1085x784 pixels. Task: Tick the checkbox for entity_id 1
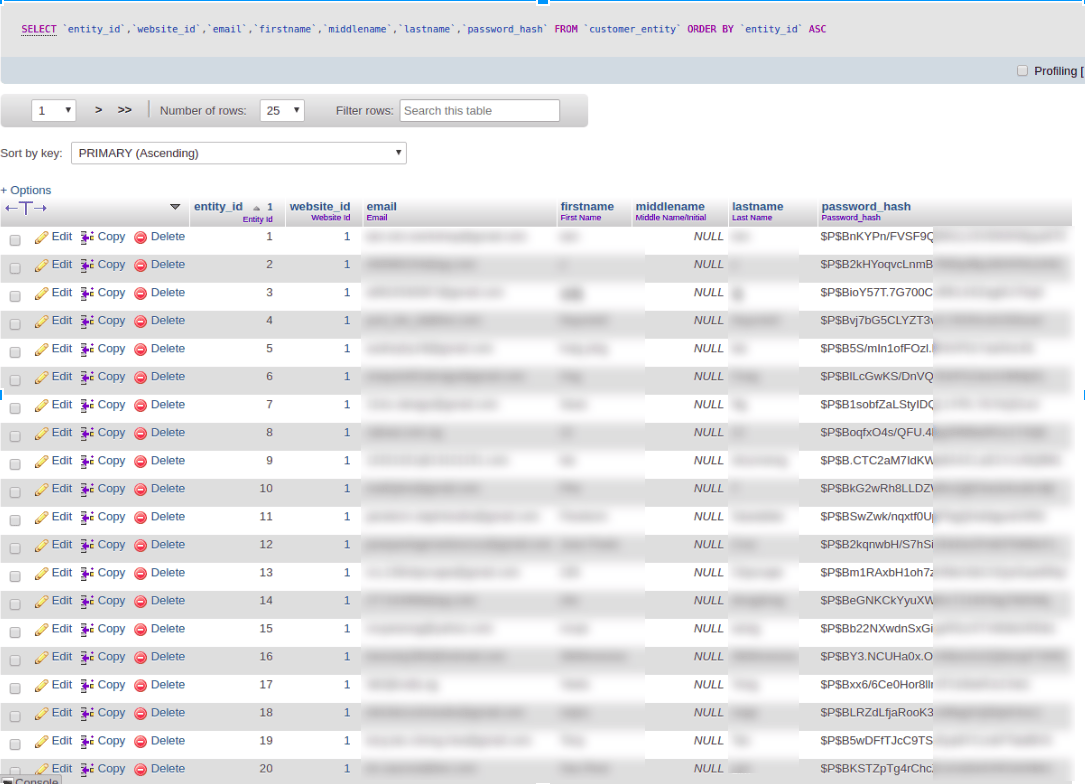point(15,240)
